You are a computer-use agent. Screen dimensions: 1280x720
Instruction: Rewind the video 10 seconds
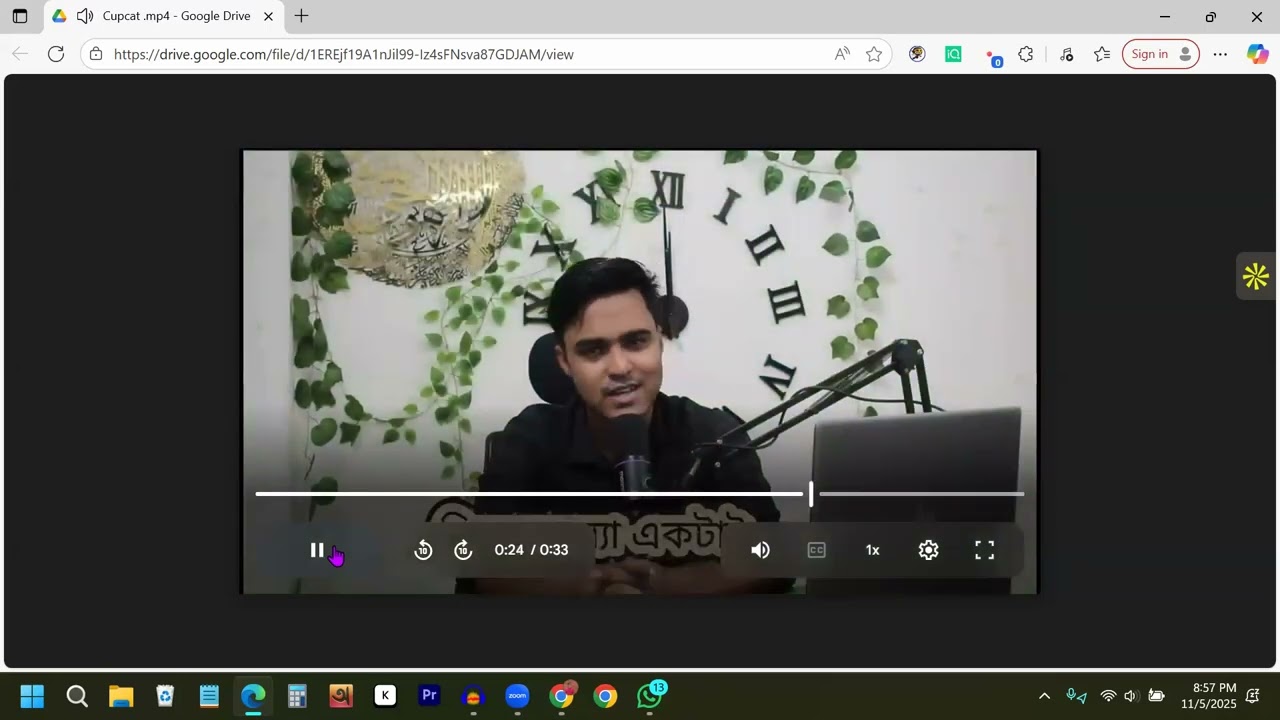click(423, 550)
